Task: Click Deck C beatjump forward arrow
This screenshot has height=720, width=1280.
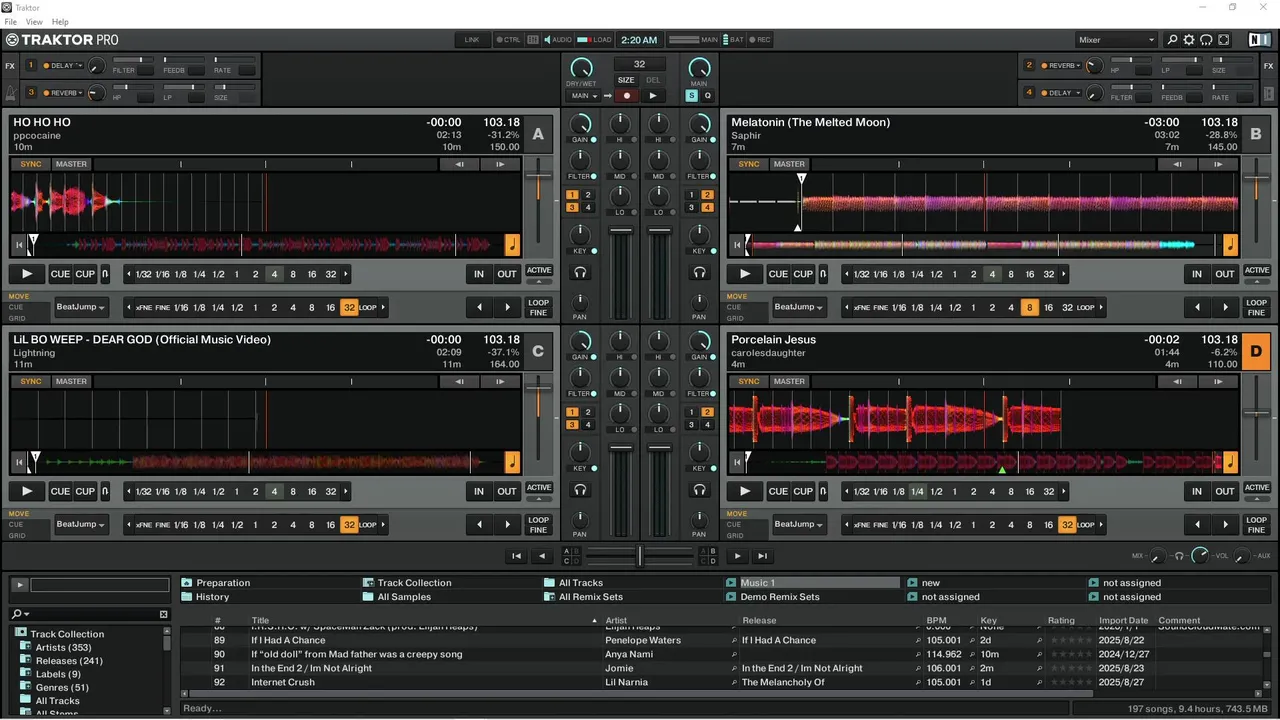Action: click(x=507, y=524)
